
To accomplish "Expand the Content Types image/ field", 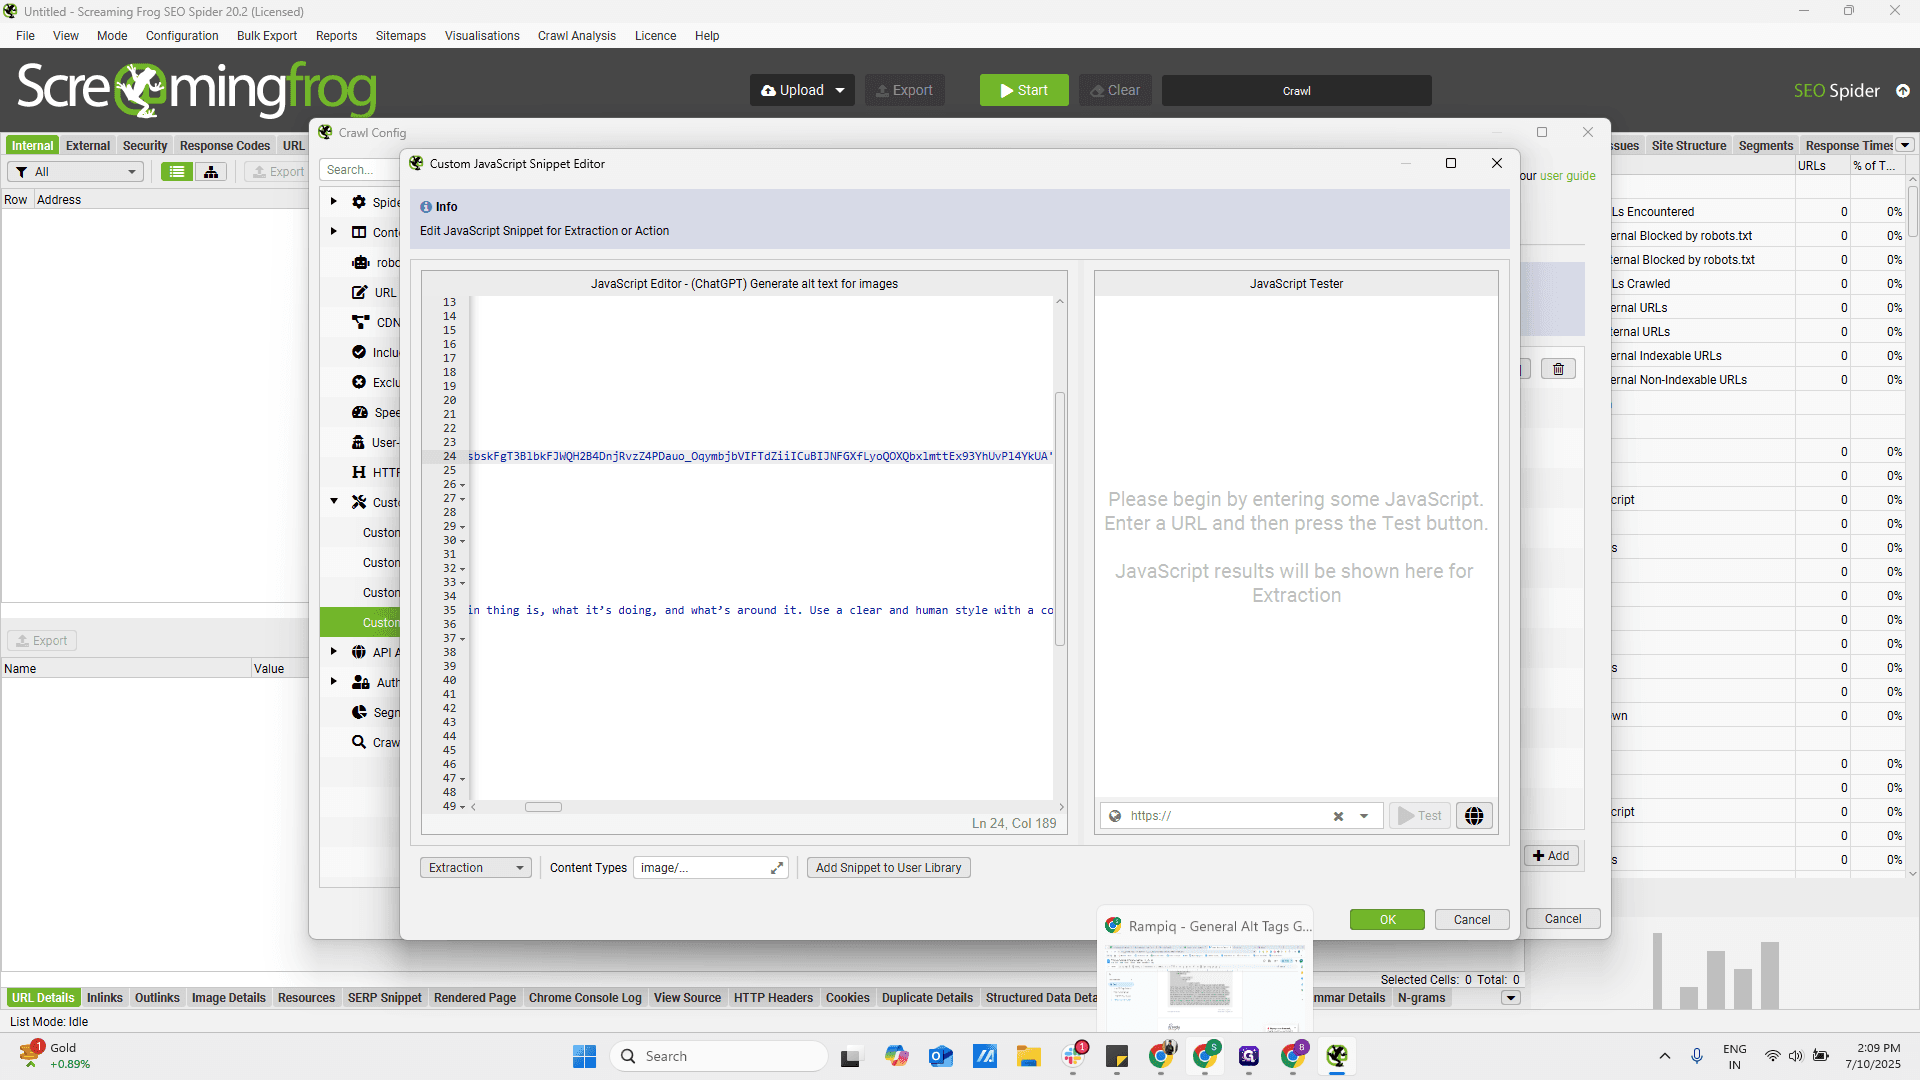I will 777,868.
